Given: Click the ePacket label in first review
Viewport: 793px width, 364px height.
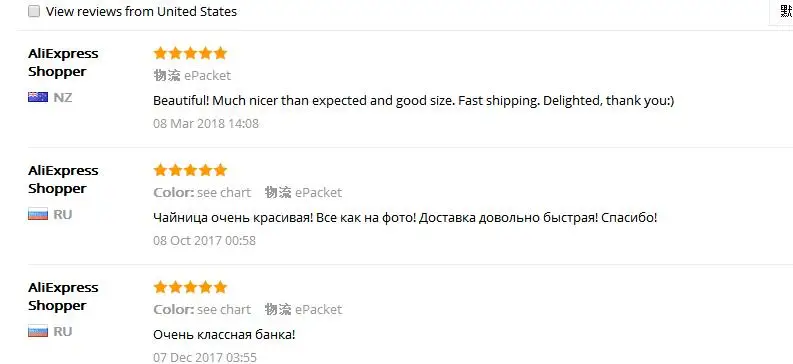Looking at the screenshot, I should (207, 75).
